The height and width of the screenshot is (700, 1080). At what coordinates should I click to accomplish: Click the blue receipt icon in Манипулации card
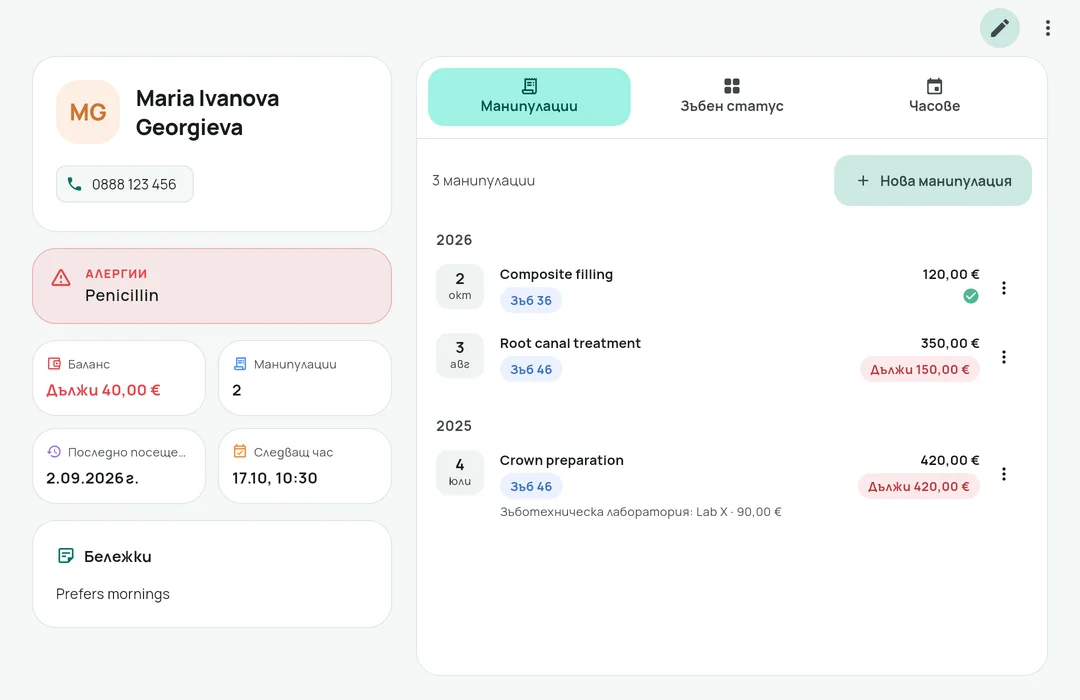(x=240, y=364)
